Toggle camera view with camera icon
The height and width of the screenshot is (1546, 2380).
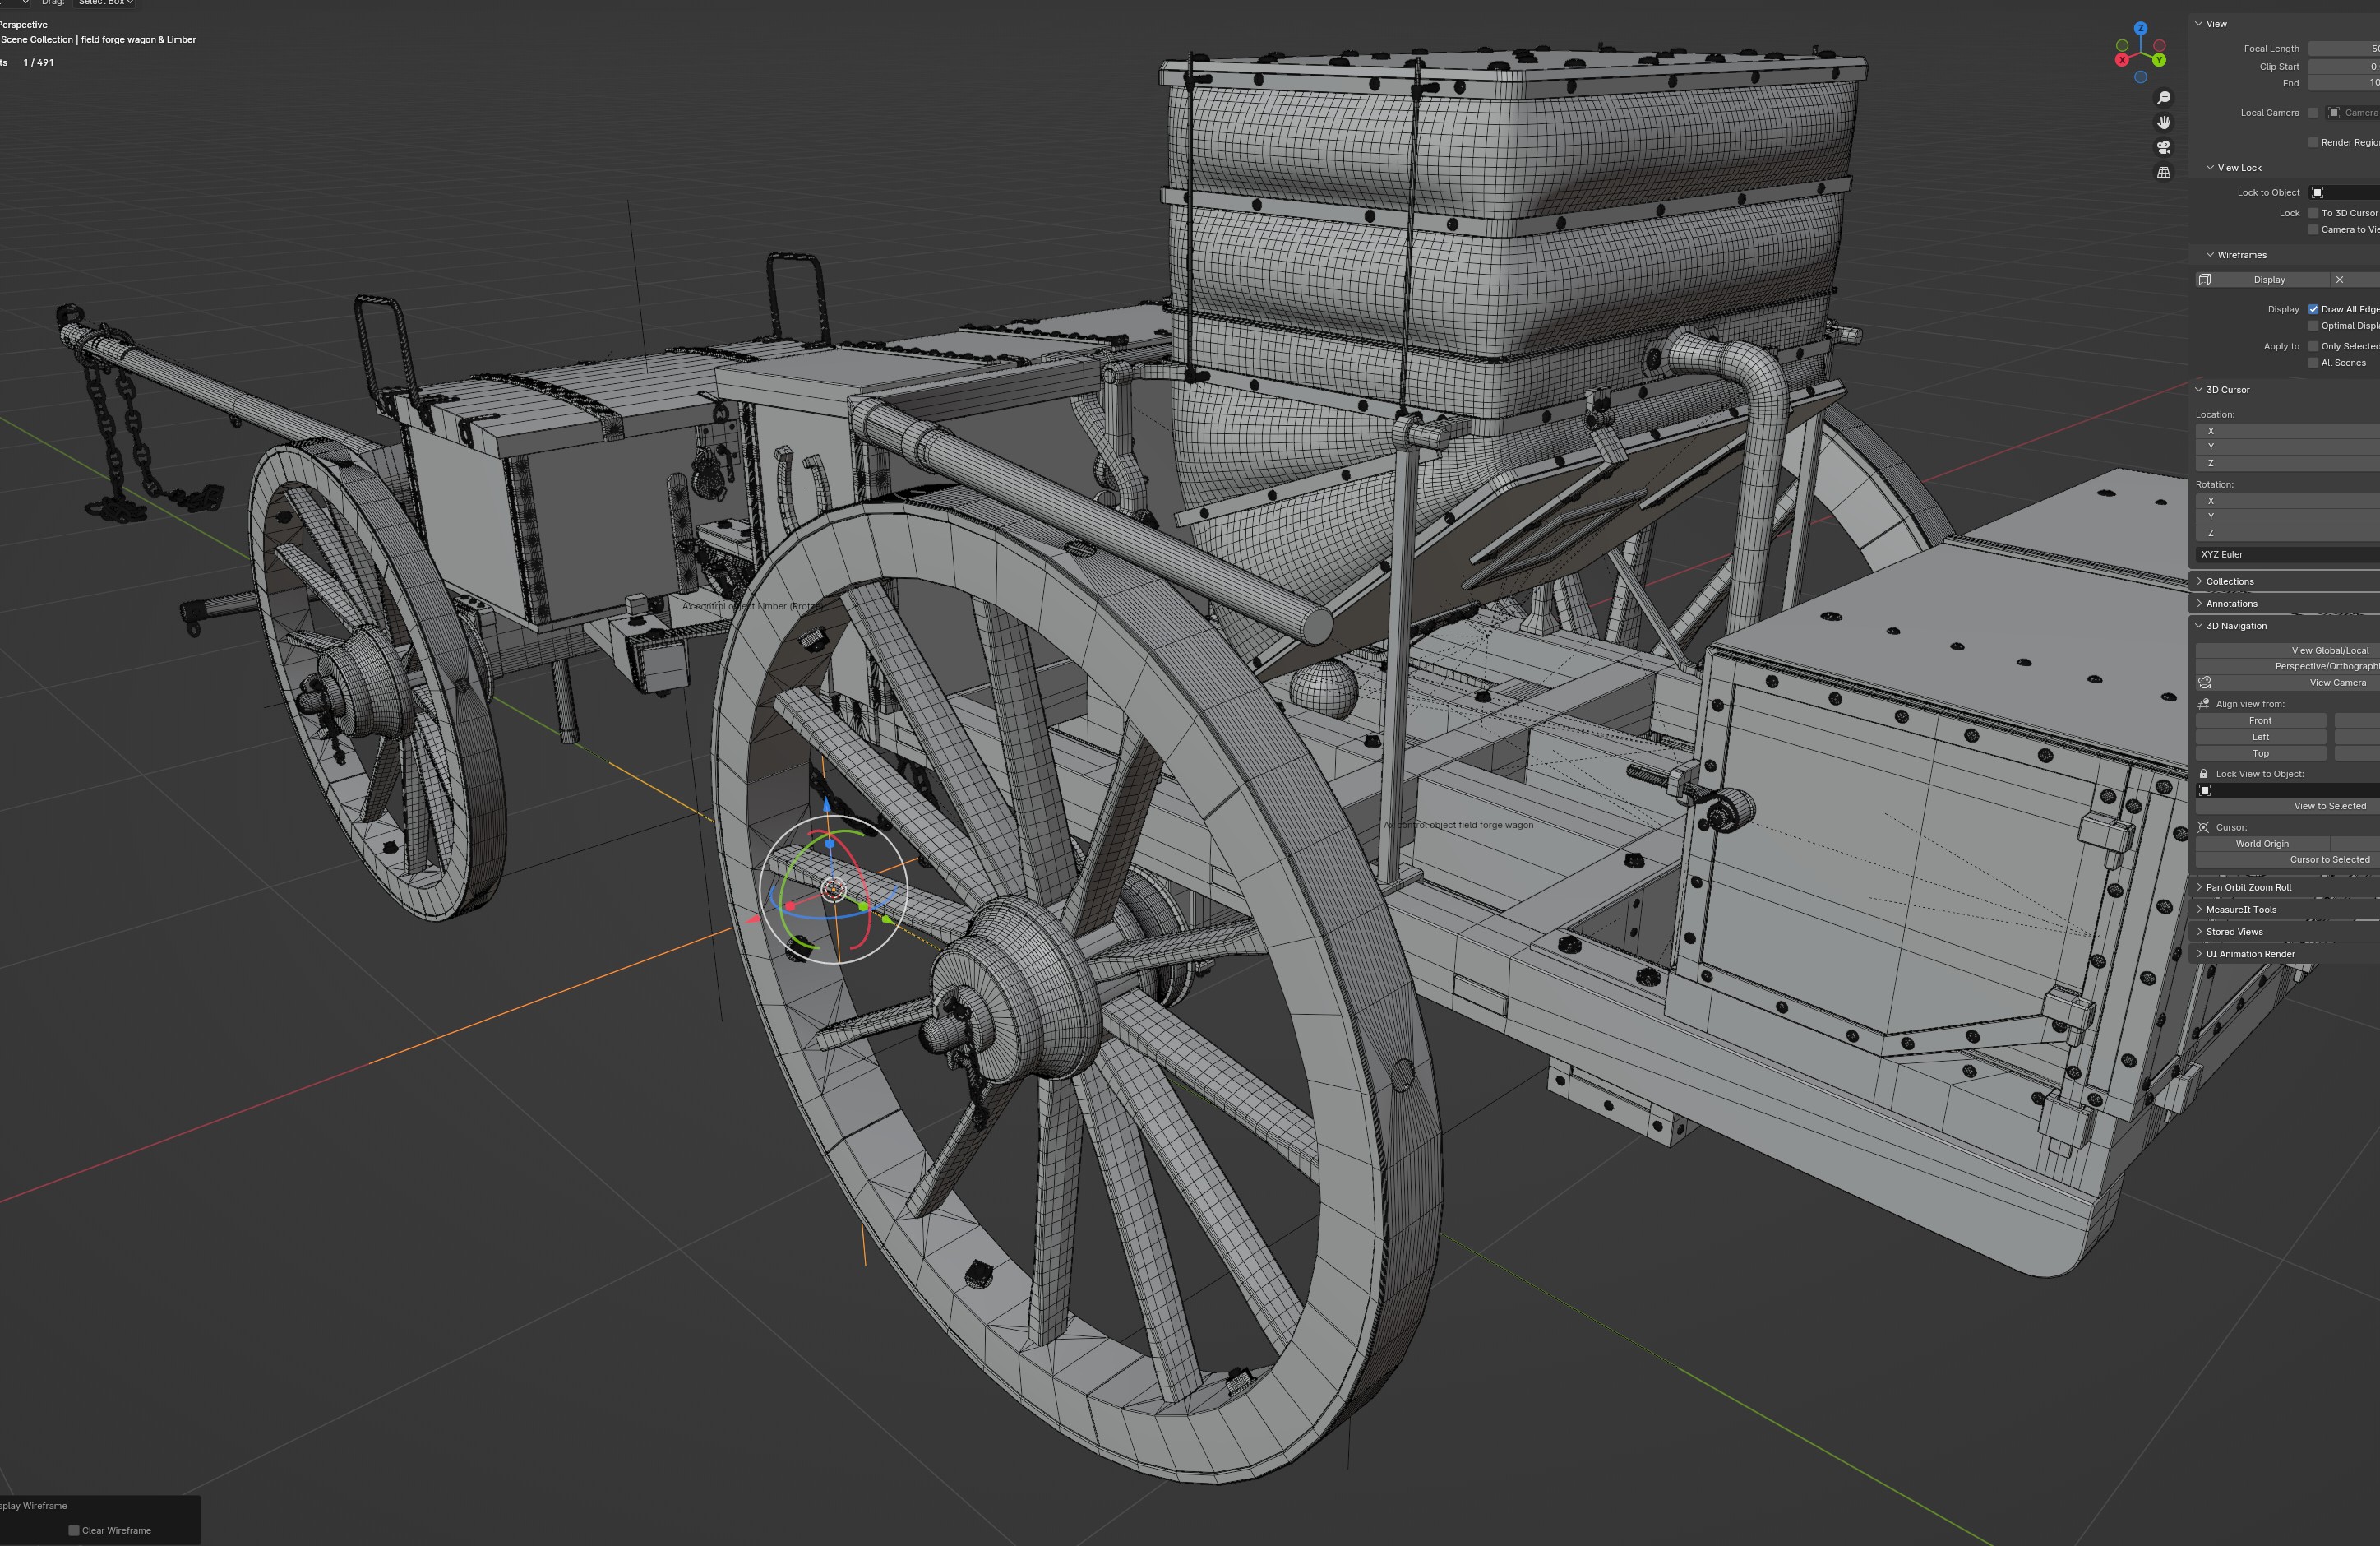click(x=2163, y=147)
